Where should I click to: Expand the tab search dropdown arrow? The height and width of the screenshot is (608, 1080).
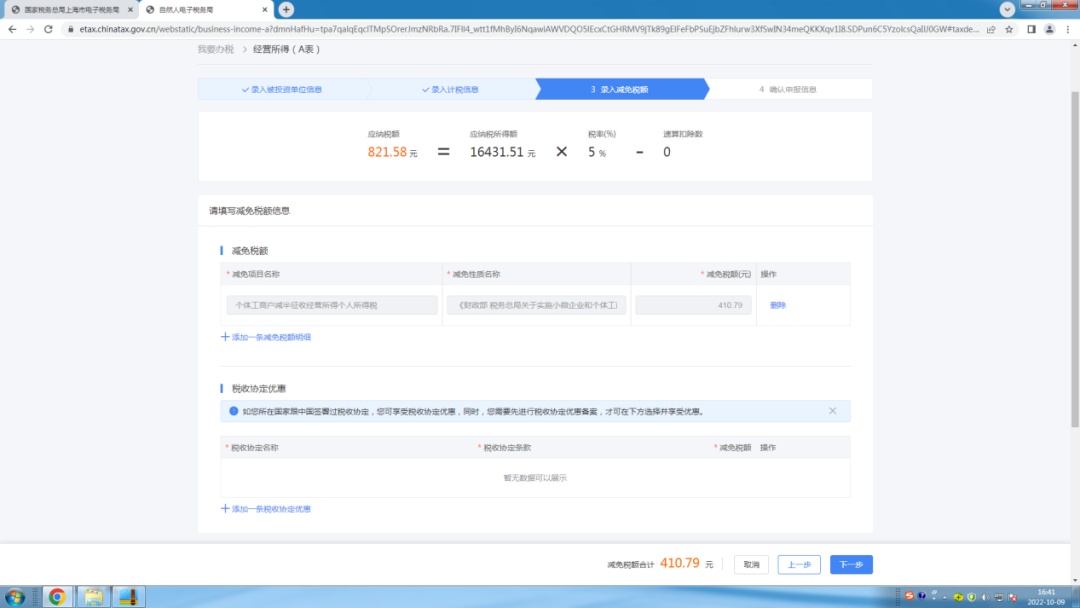click(1007, 10)
